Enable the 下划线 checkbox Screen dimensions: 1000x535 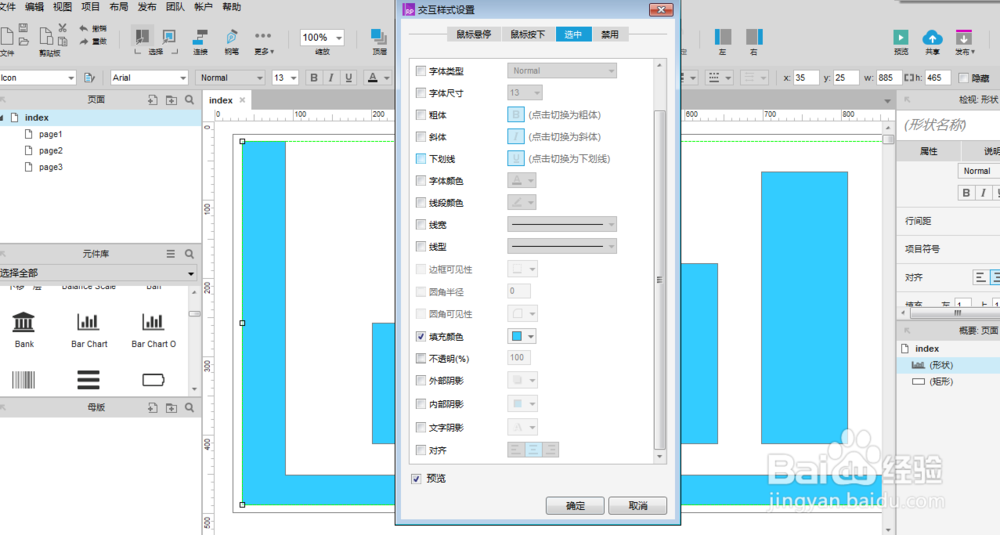coord(420,159)
